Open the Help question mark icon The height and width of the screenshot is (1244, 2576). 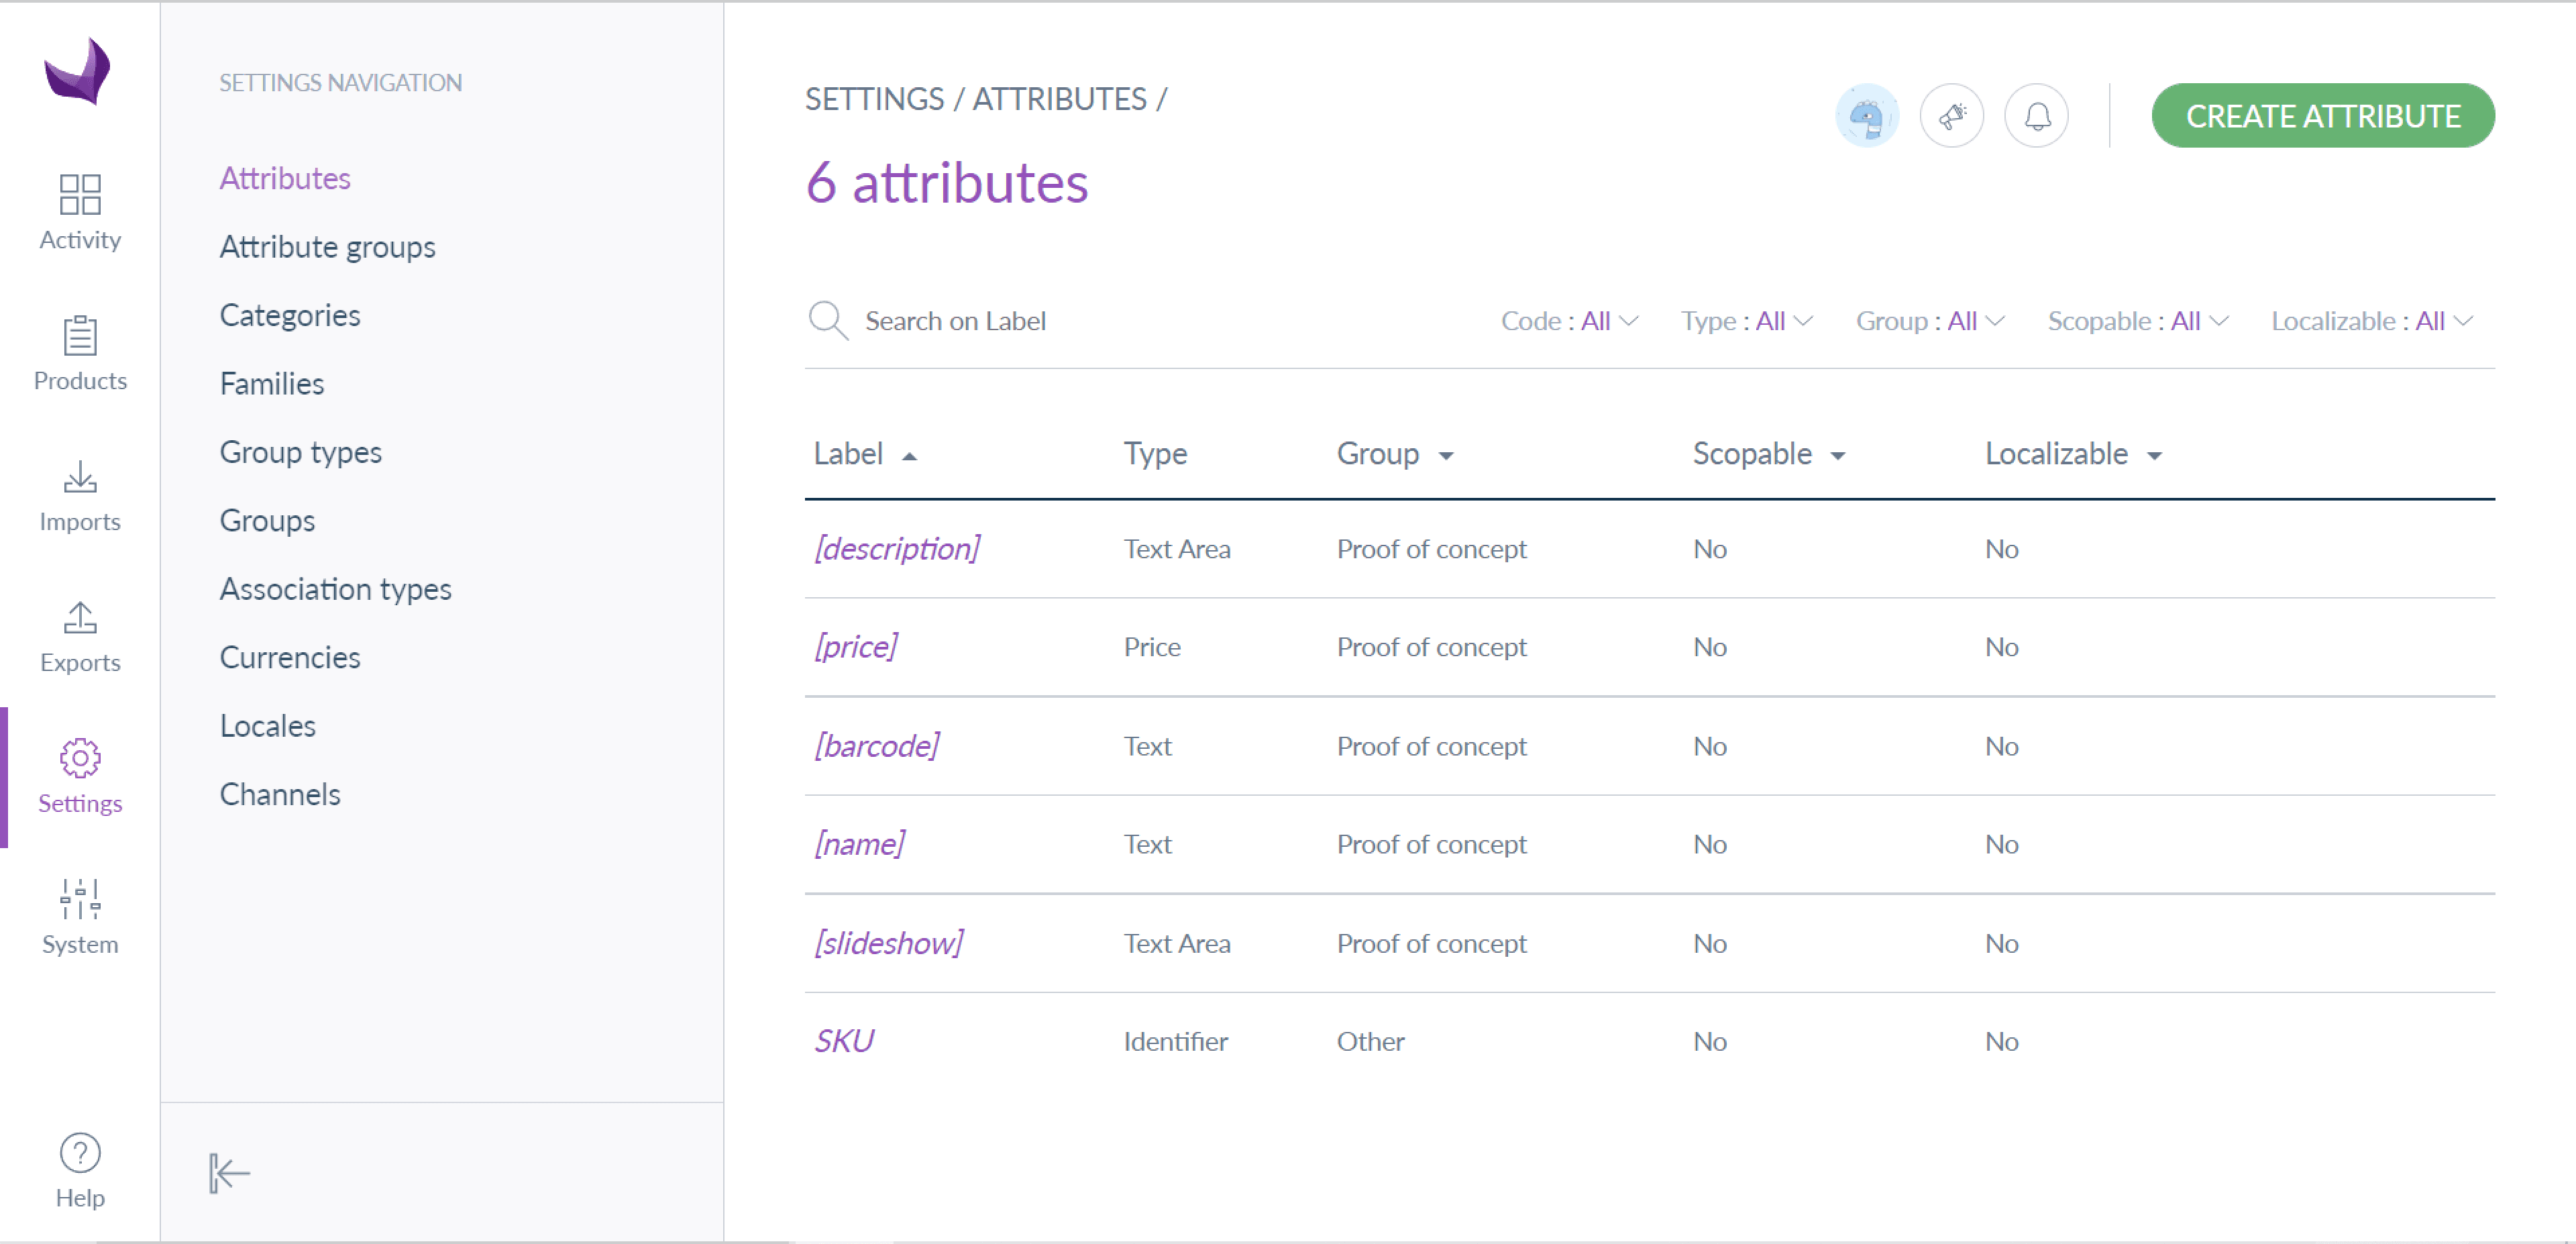[80, 1153]
